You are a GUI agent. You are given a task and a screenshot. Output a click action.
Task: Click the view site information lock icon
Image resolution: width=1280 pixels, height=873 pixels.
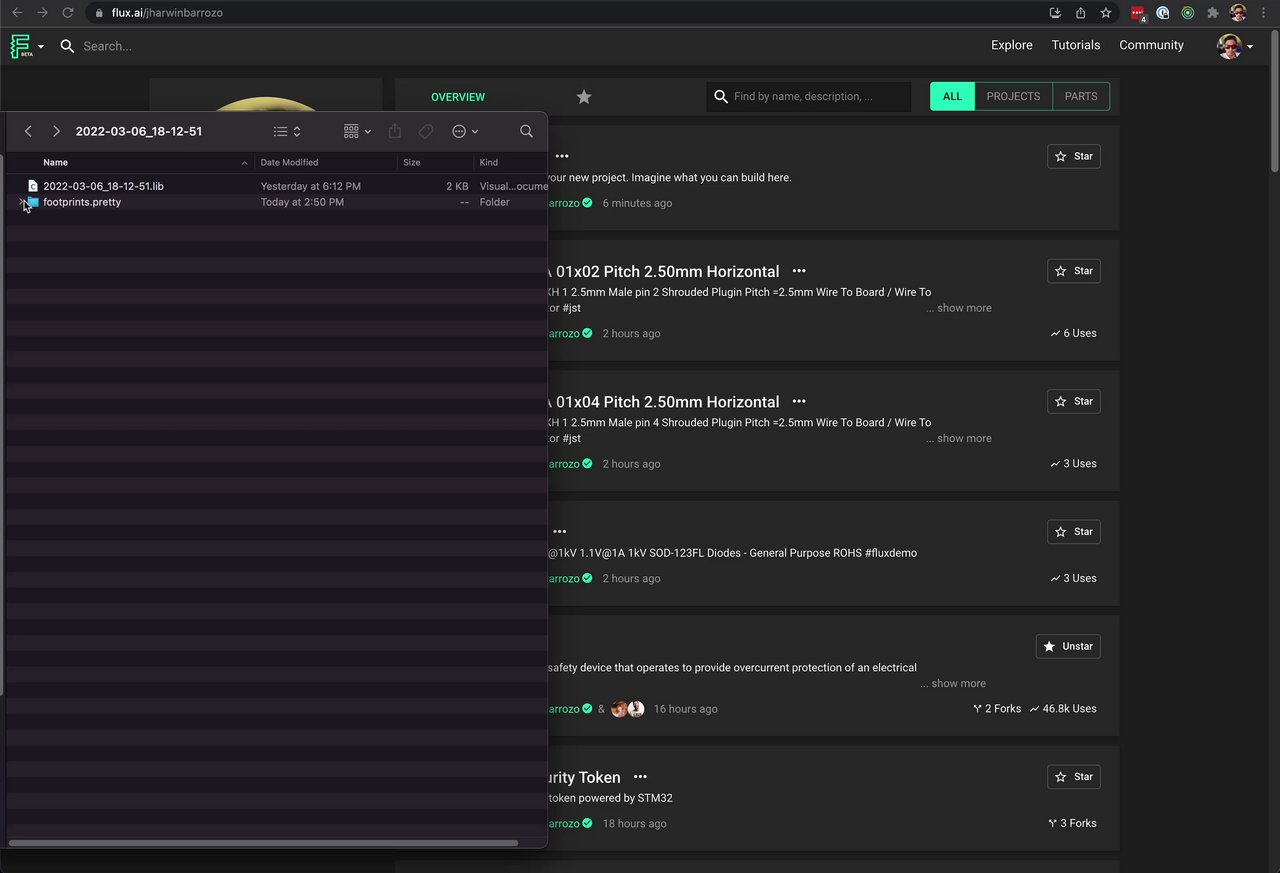tap(98, 13)
